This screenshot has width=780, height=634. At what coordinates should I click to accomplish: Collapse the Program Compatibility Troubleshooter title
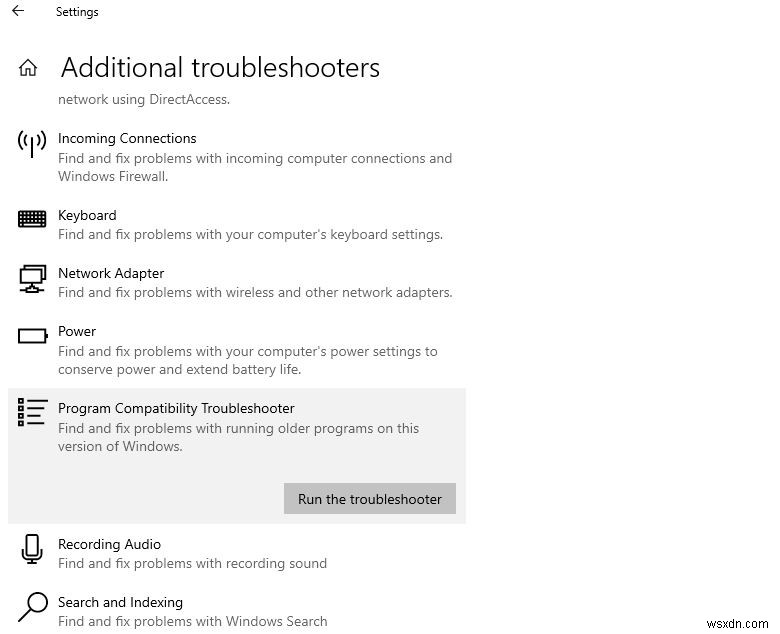tap(176, 408)
